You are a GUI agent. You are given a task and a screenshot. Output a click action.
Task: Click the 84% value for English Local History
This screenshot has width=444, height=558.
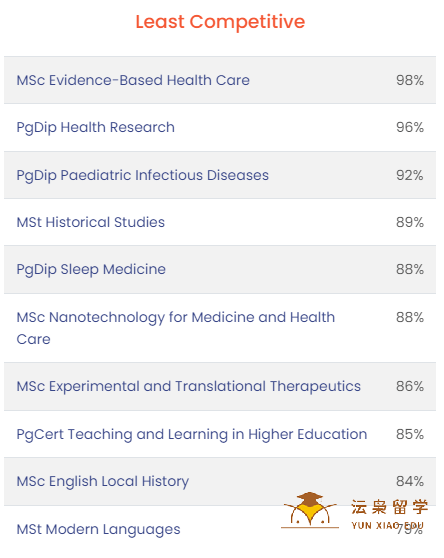410,481
